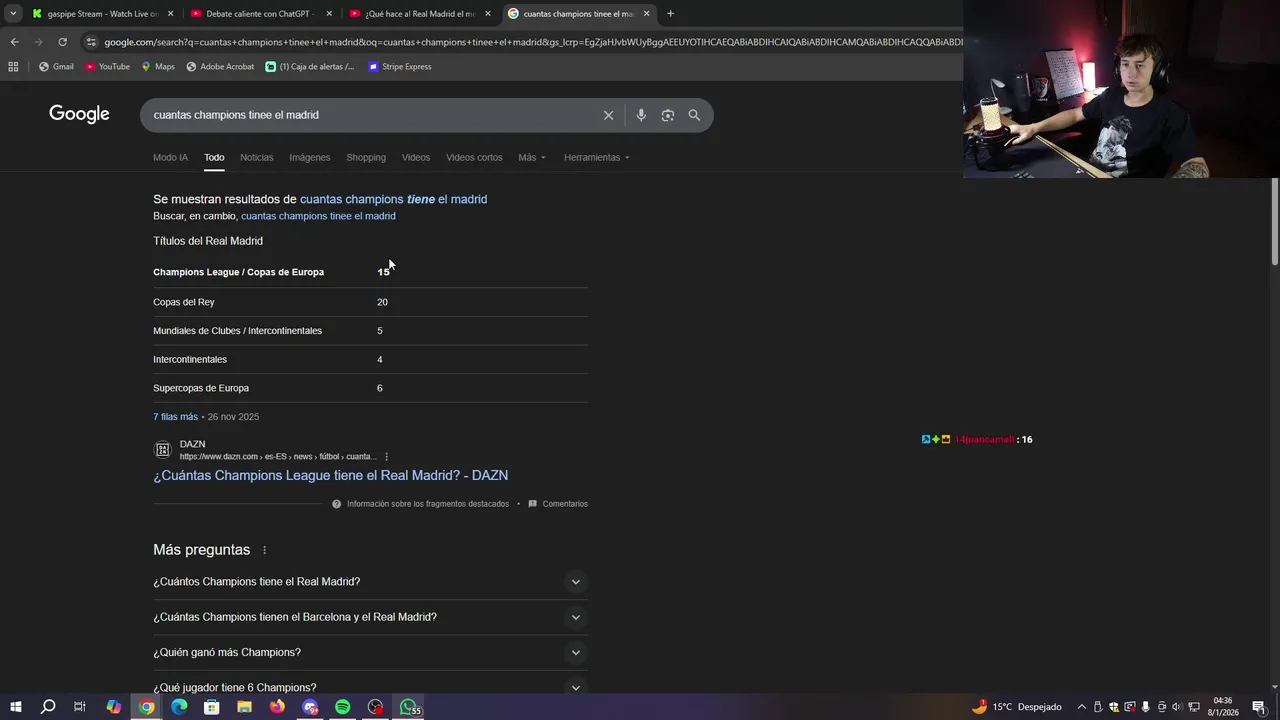Open a new browser tab
This screenshot has width=1280, height=720.
click(x=670, y=14)
